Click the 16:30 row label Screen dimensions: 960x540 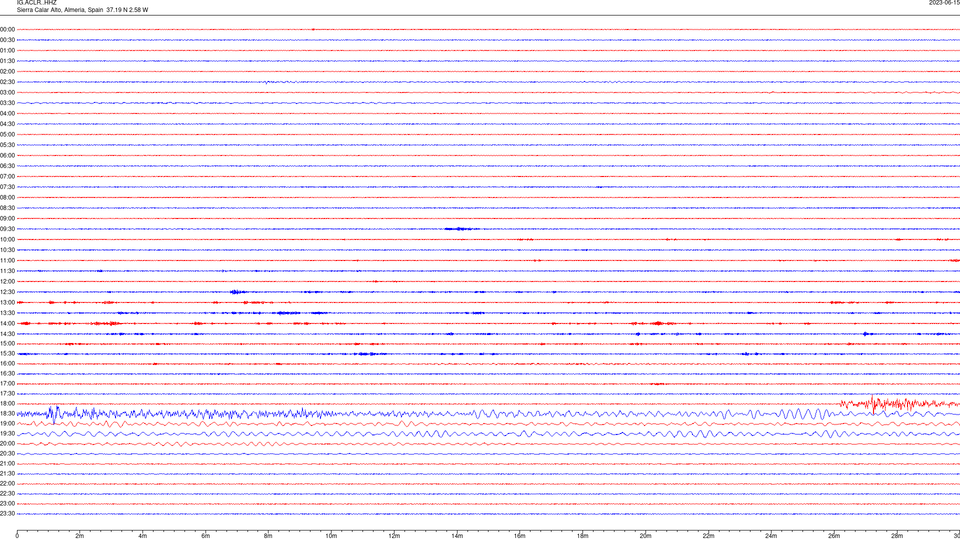pyautogui.click(x=7, y=373)
